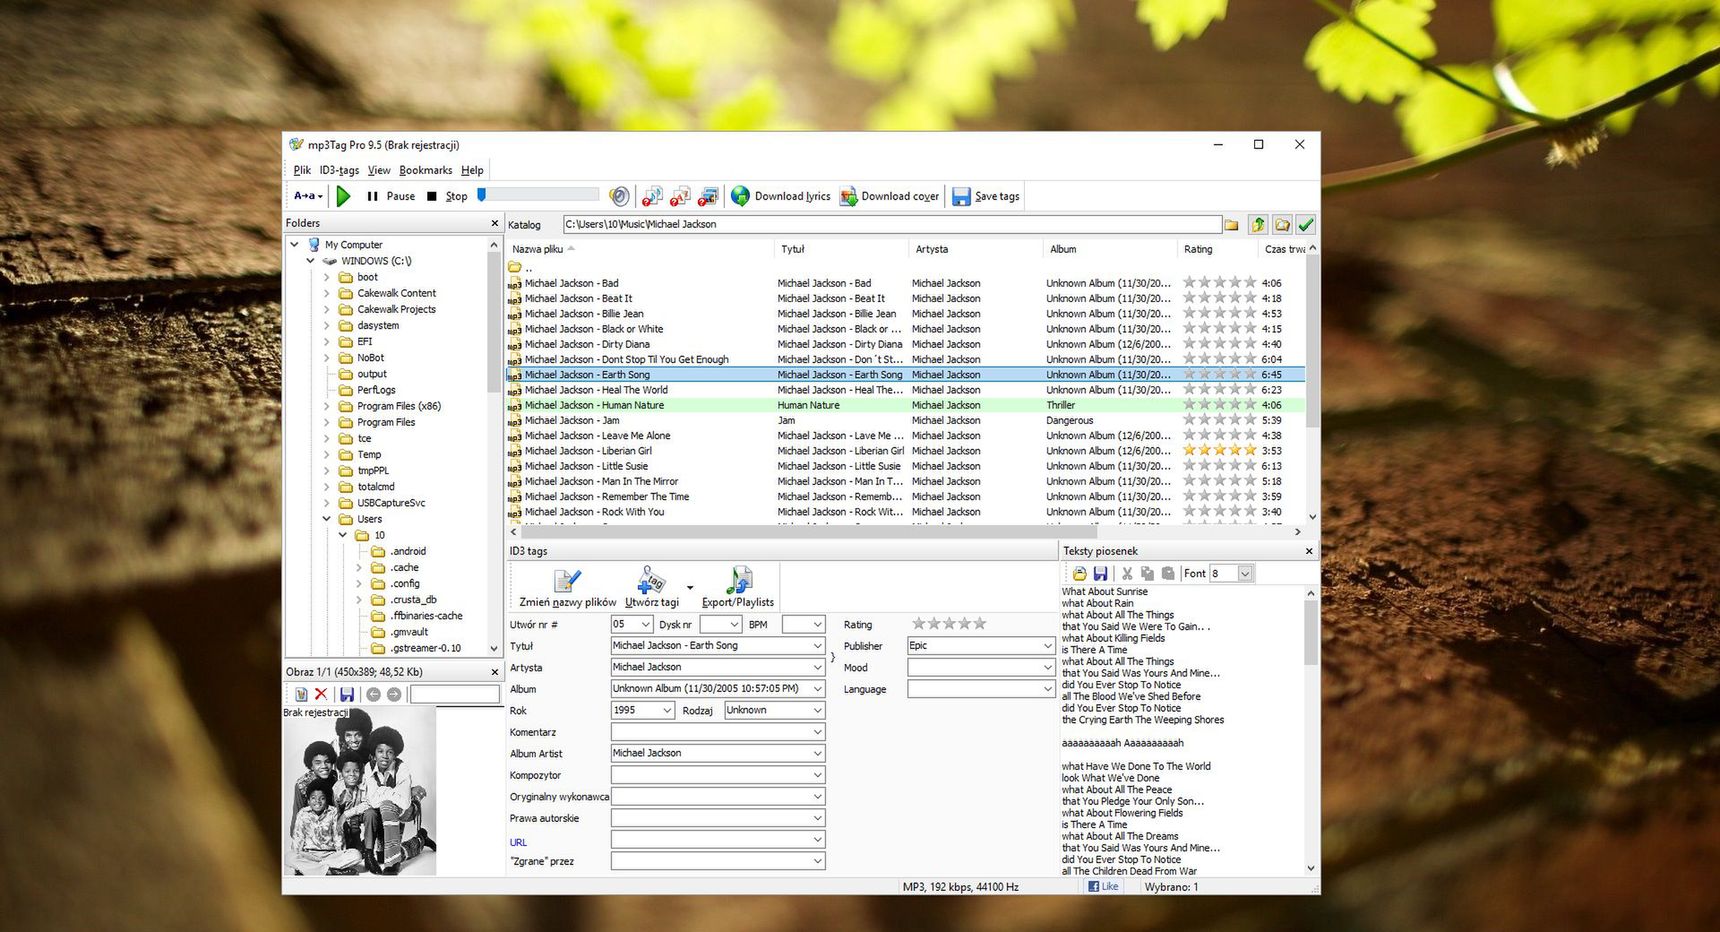1720x932 pixels.
Task: Open the lyrics Font size dropdown
Action: coord(1245,573)
